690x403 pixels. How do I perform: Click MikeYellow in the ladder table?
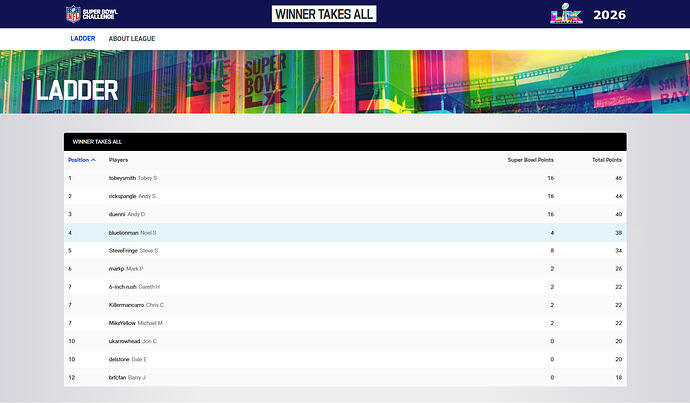pyautogui.click(x=124, y=323)
